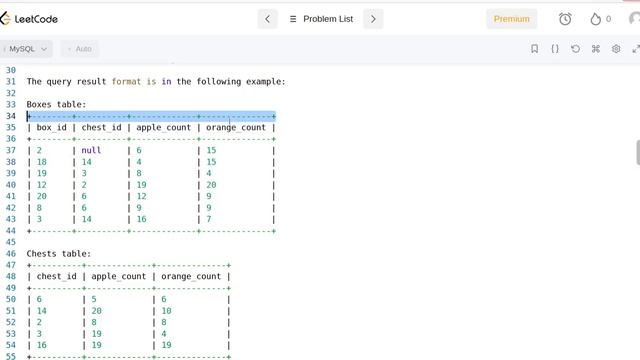The height and width of the screenshot is (360, 640).
Task: Open the MySQL language dropdown
Action: tap(26, 49)
